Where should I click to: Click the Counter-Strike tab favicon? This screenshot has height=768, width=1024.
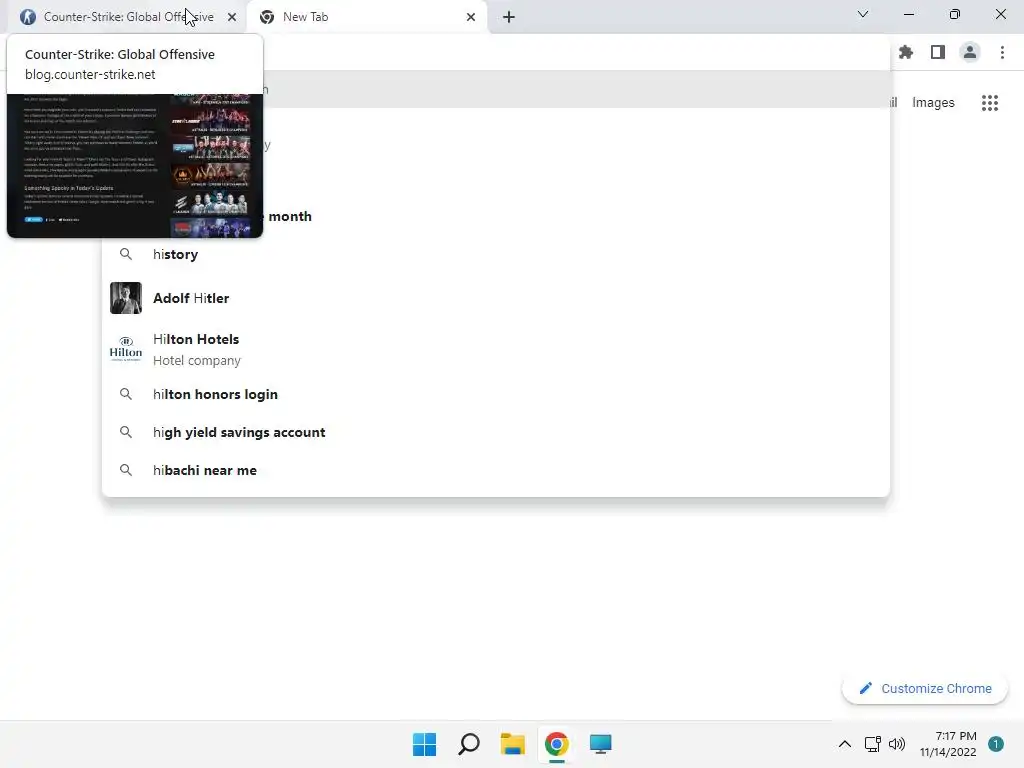[x=28, y=17]
